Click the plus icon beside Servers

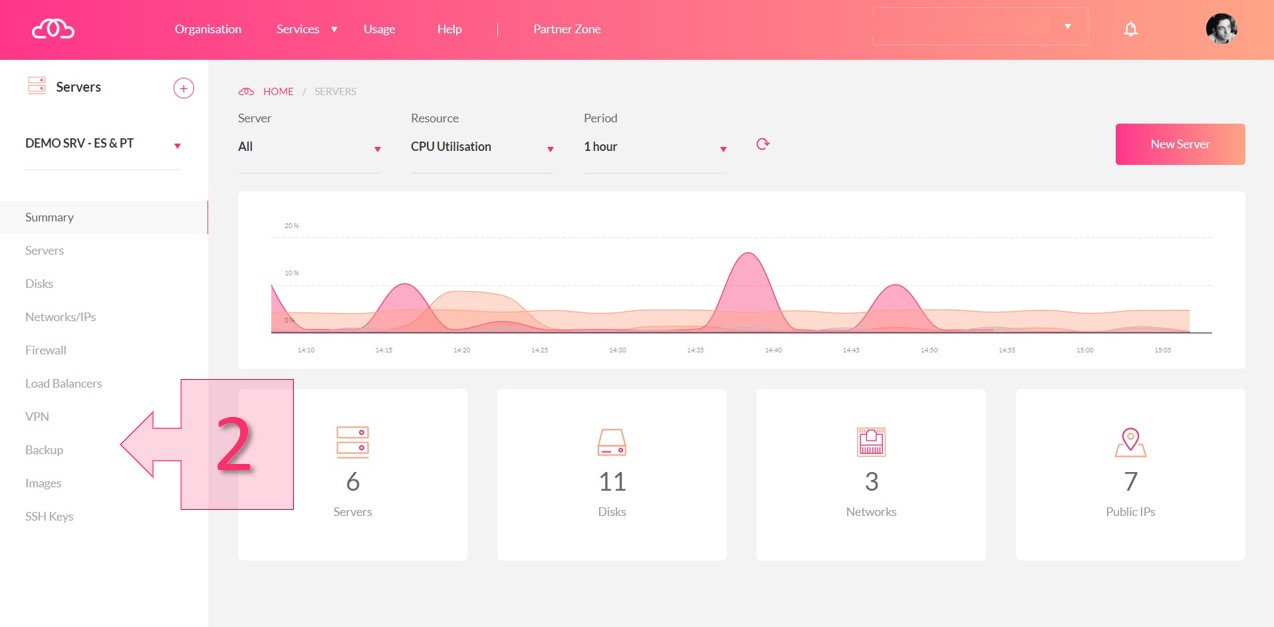pyautogui.click(x=184, y=88)
